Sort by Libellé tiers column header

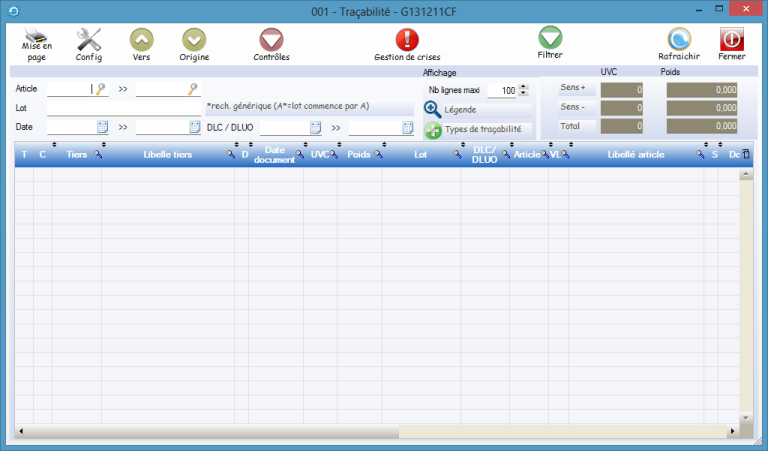point(167,155)
